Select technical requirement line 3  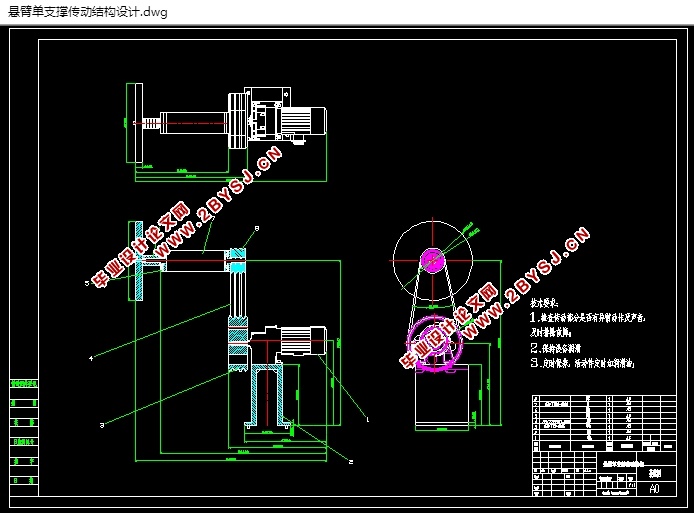coord(582,363)
